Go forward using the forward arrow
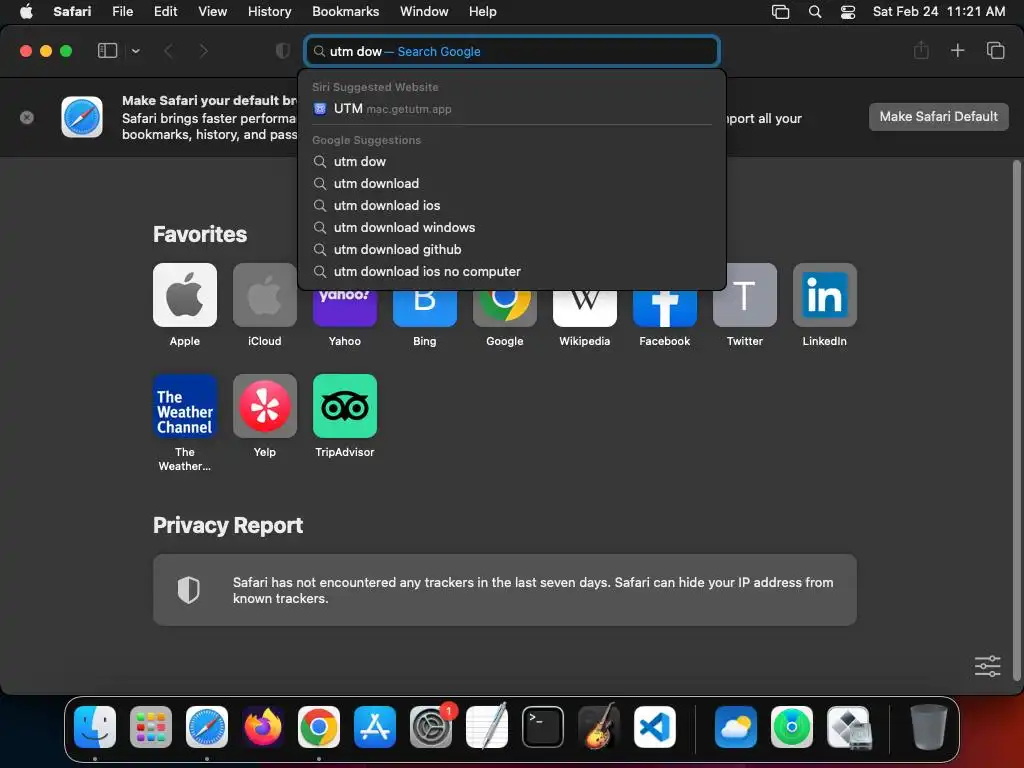The image size is (1024, 768). tap(203, 50)
